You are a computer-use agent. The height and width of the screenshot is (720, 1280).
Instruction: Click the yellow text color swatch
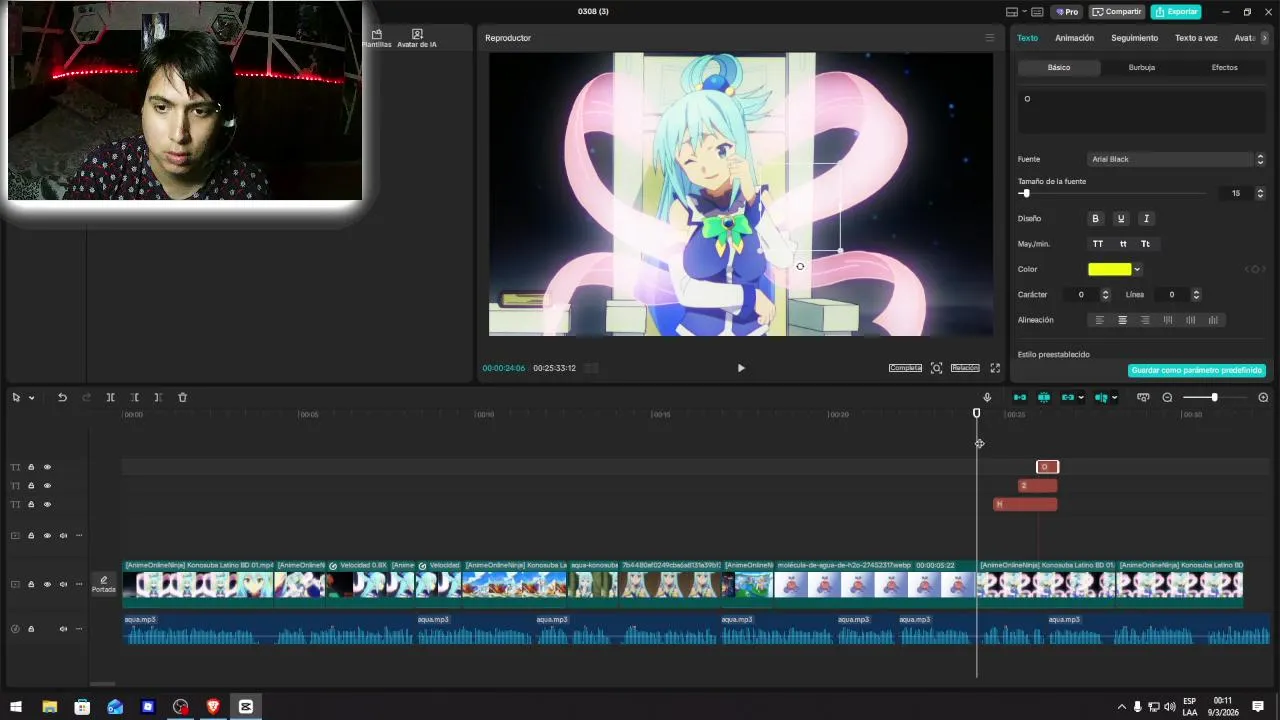tap(1109, 269)
